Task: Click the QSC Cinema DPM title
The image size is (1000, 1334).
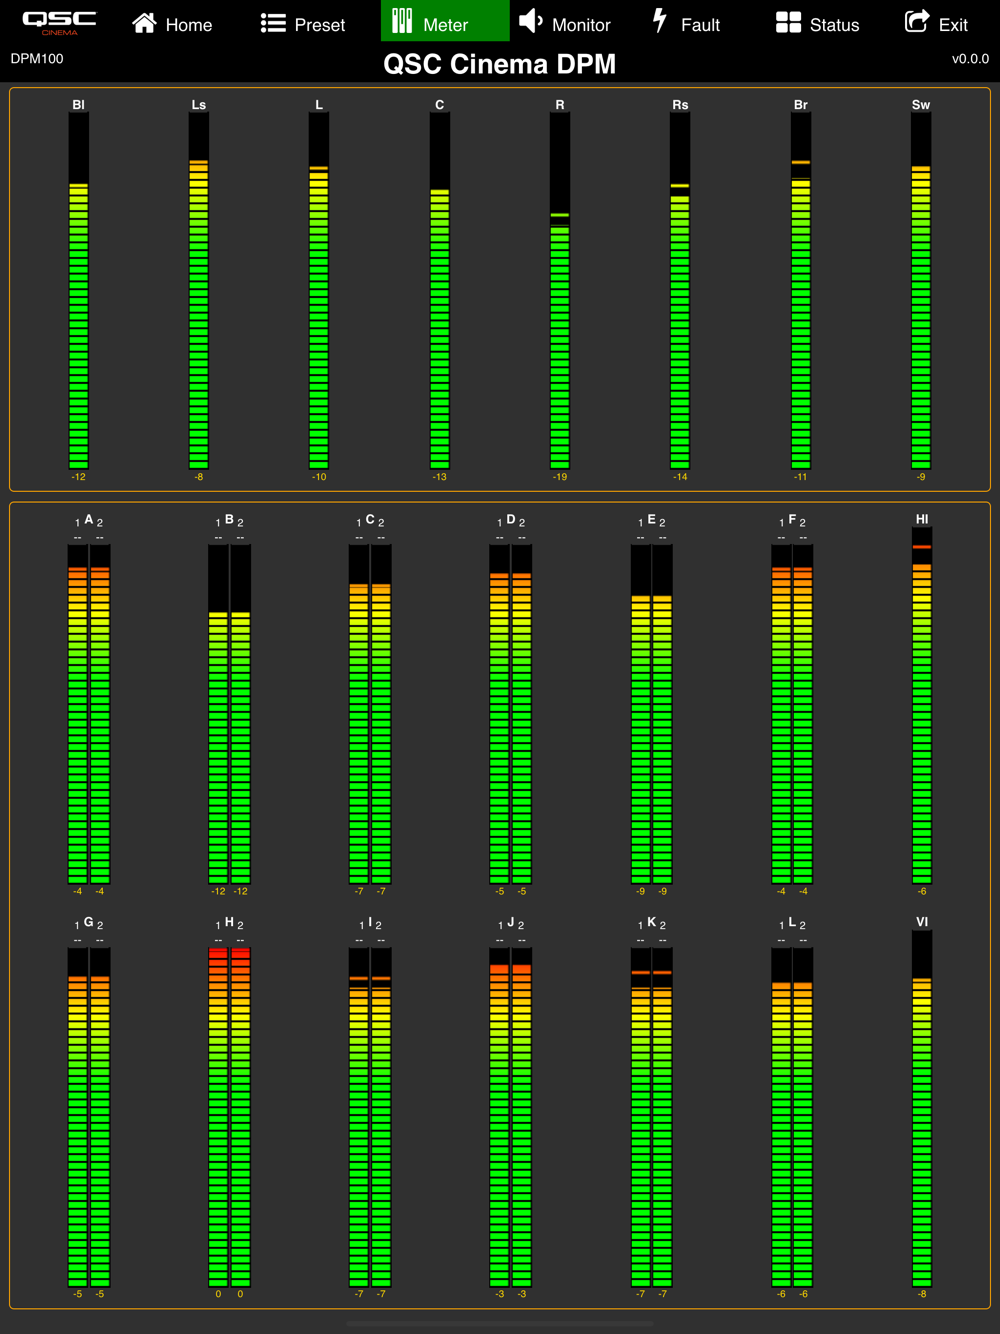Action: pos(500,64)
